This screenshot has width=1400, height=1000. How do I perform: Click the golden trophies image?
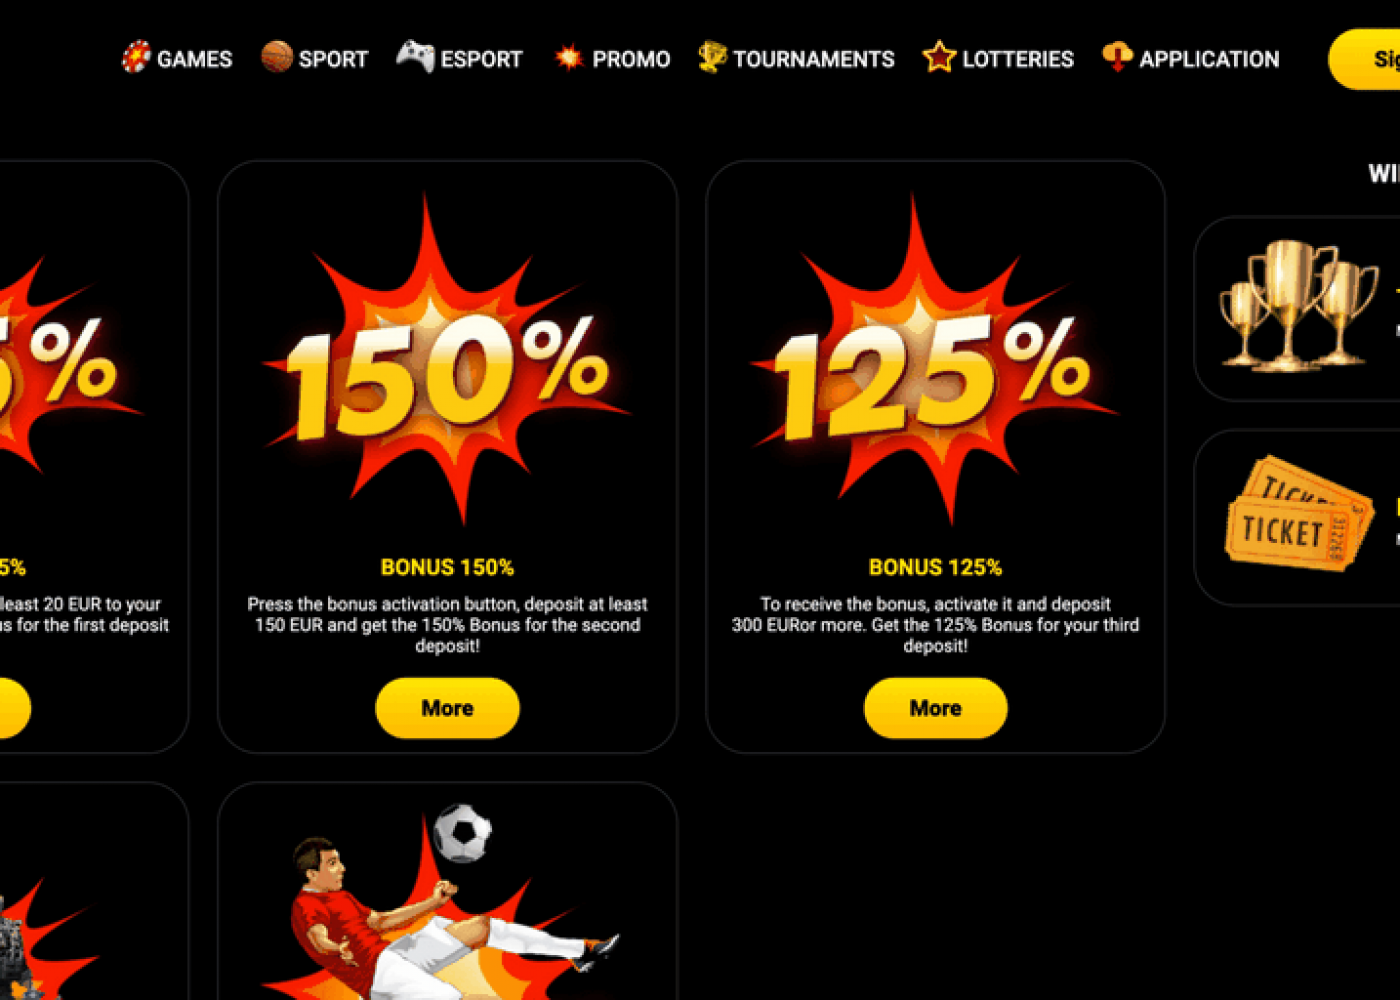pyautogui.click(x=1298, y=305)
